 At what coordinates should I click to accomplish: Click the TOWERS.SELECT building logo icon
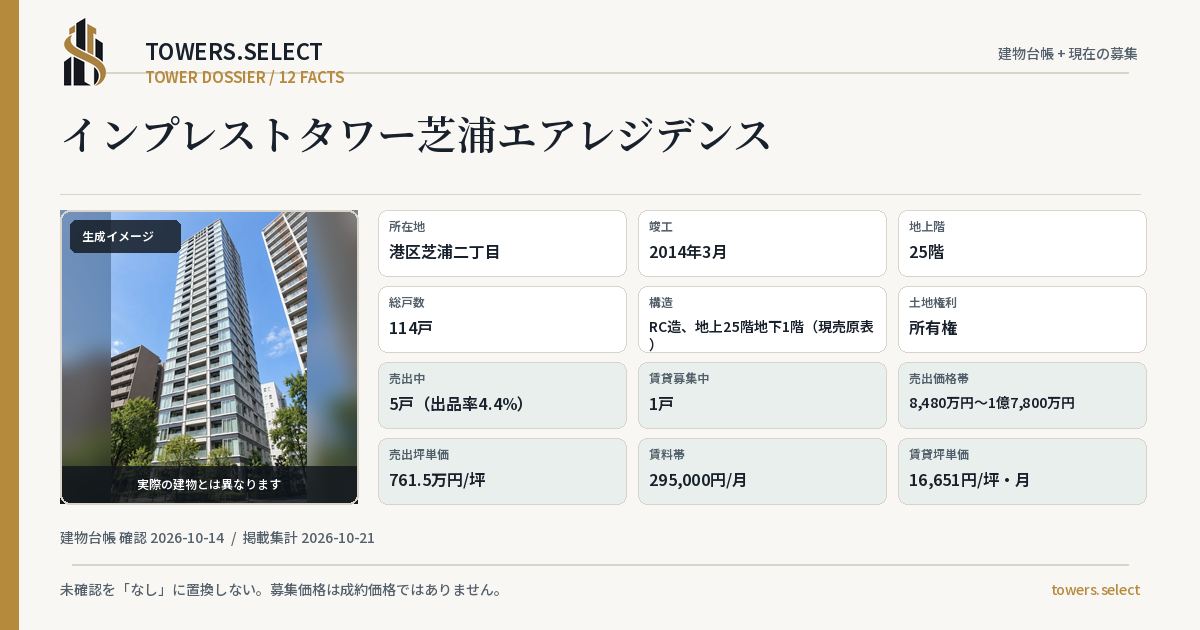[85, 52]
